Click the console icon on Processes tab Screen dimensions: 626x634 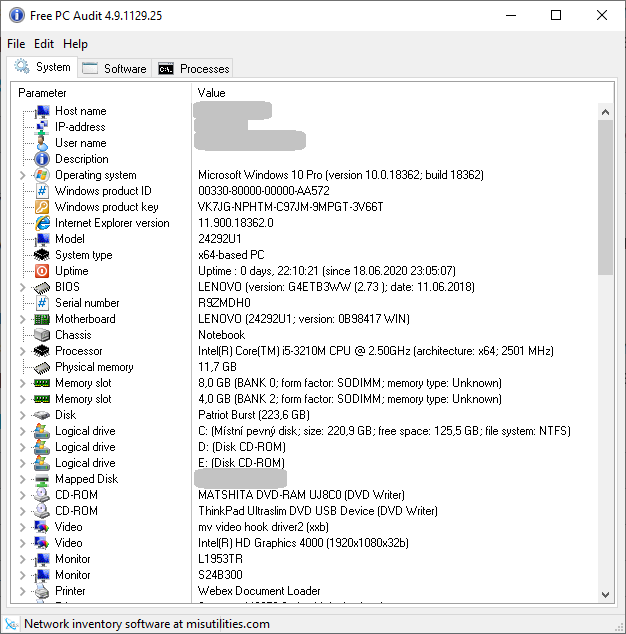tap(166, 69)
